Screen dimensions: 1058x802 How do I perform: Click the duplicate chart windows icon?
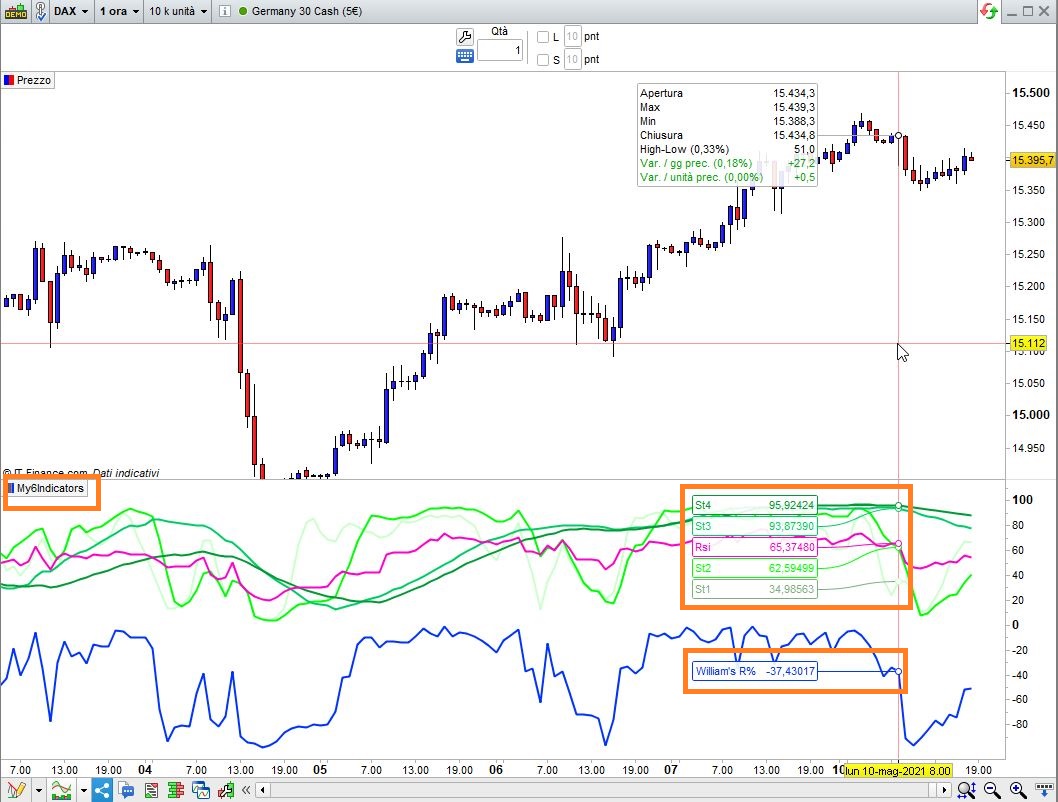click(x=200, y=790)
